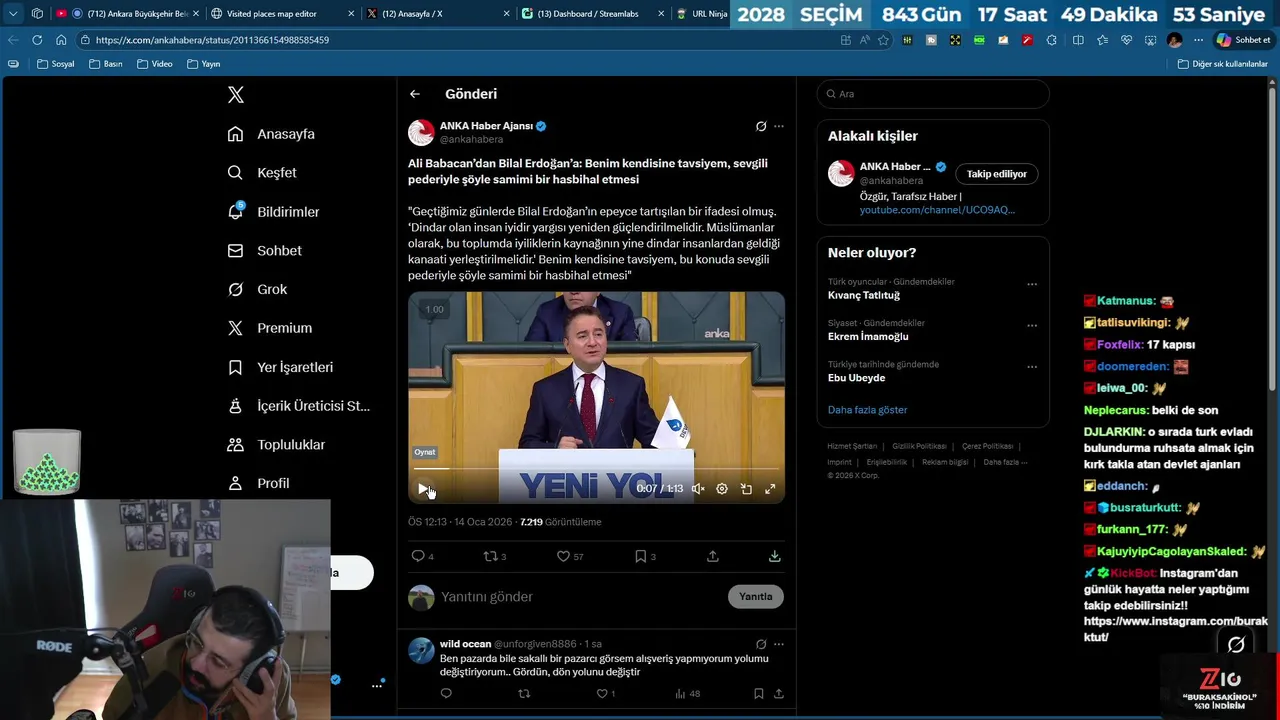Viewport: 1280px width, 720px height.
Task: Repost wild ocean's reply
Action: 524,693
